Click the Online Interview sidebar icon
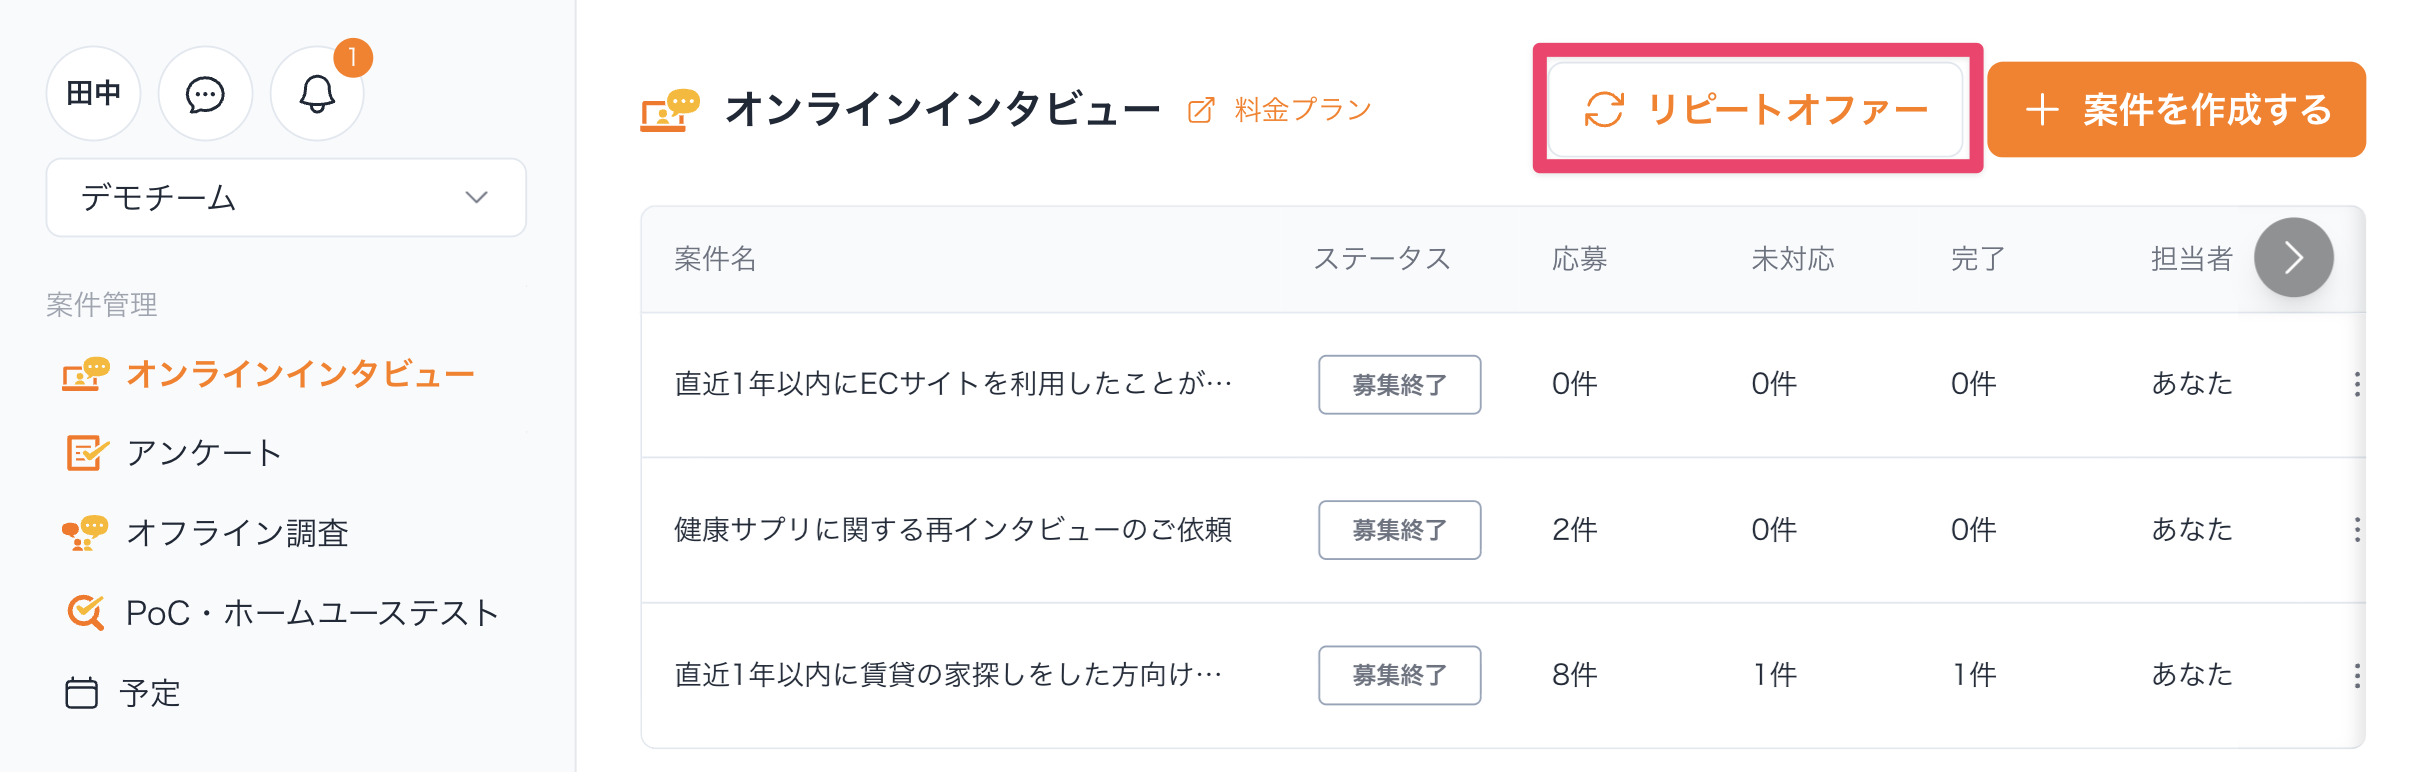The height and width of the screenshot is (772, 2418). tap(85, 374)
